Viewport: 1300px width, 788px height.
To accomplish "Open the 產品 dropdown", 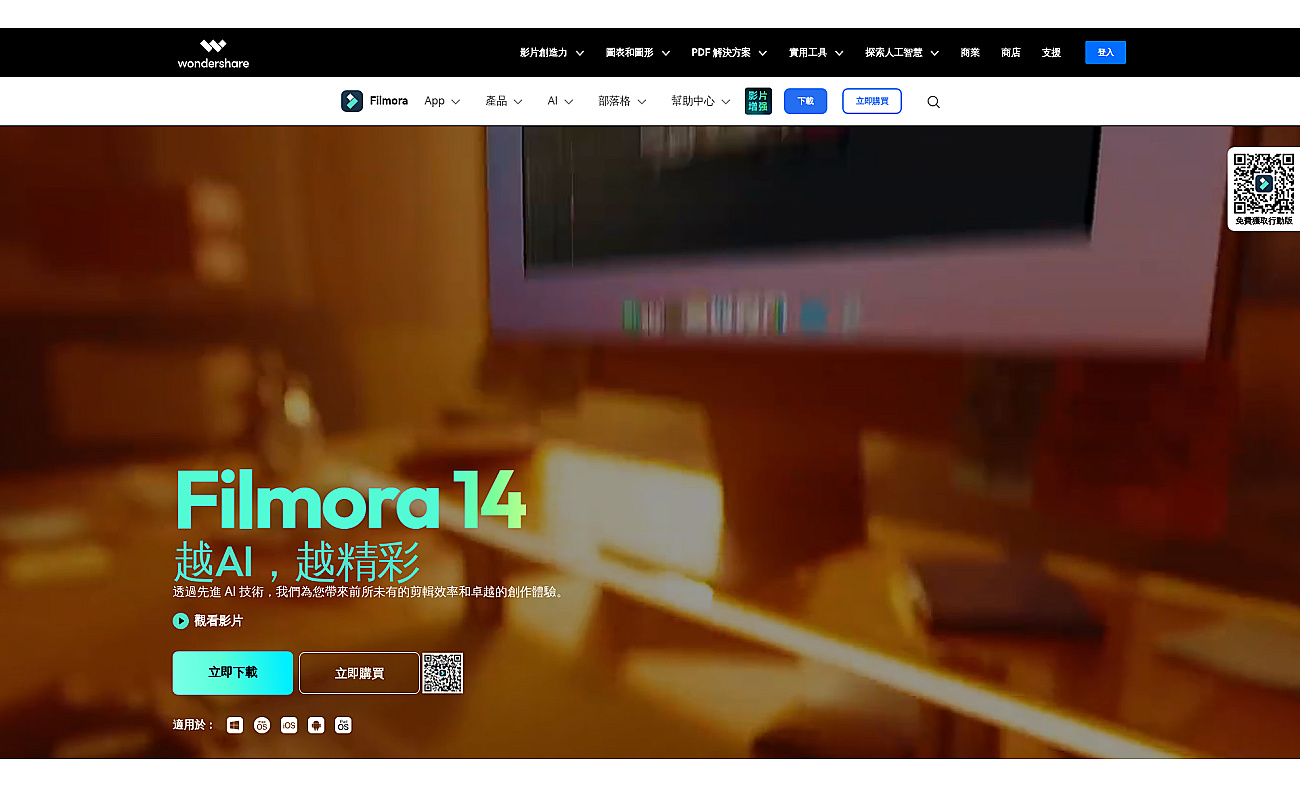I will pos(504,101).
